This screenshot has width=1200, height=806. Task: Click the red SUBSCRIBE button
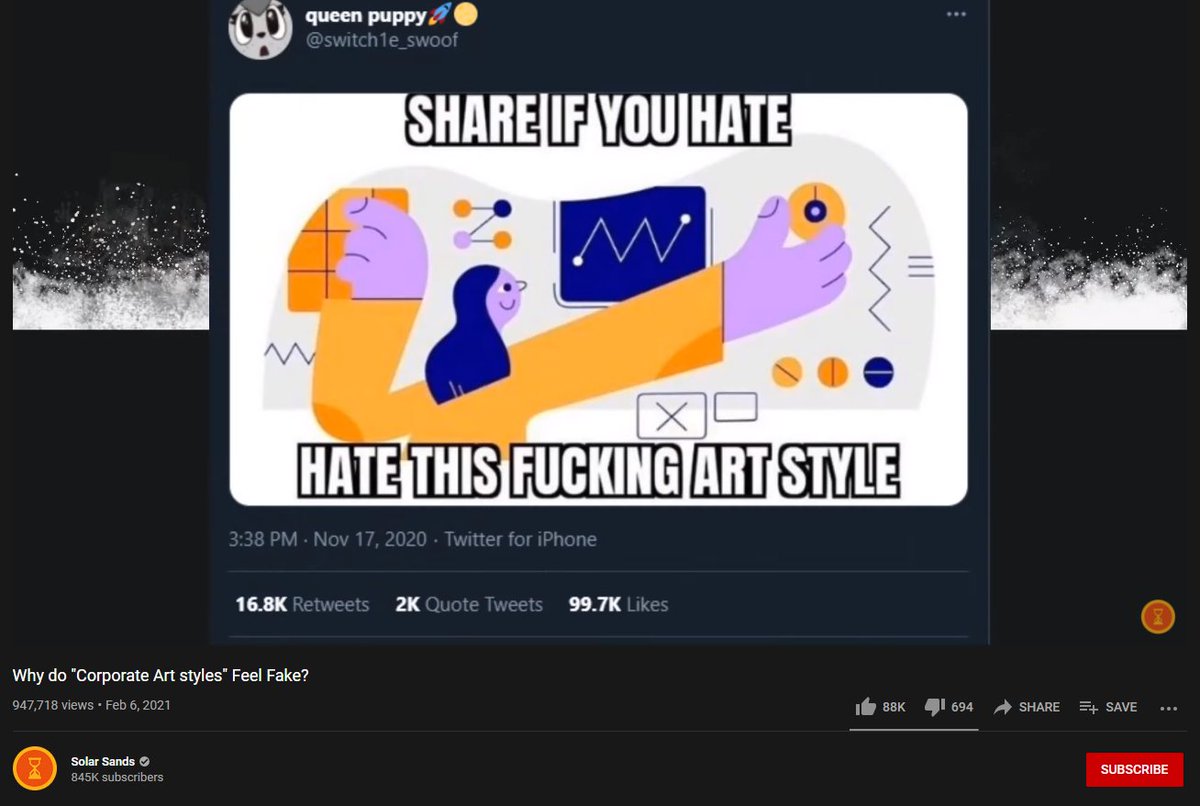(1134, 770)
